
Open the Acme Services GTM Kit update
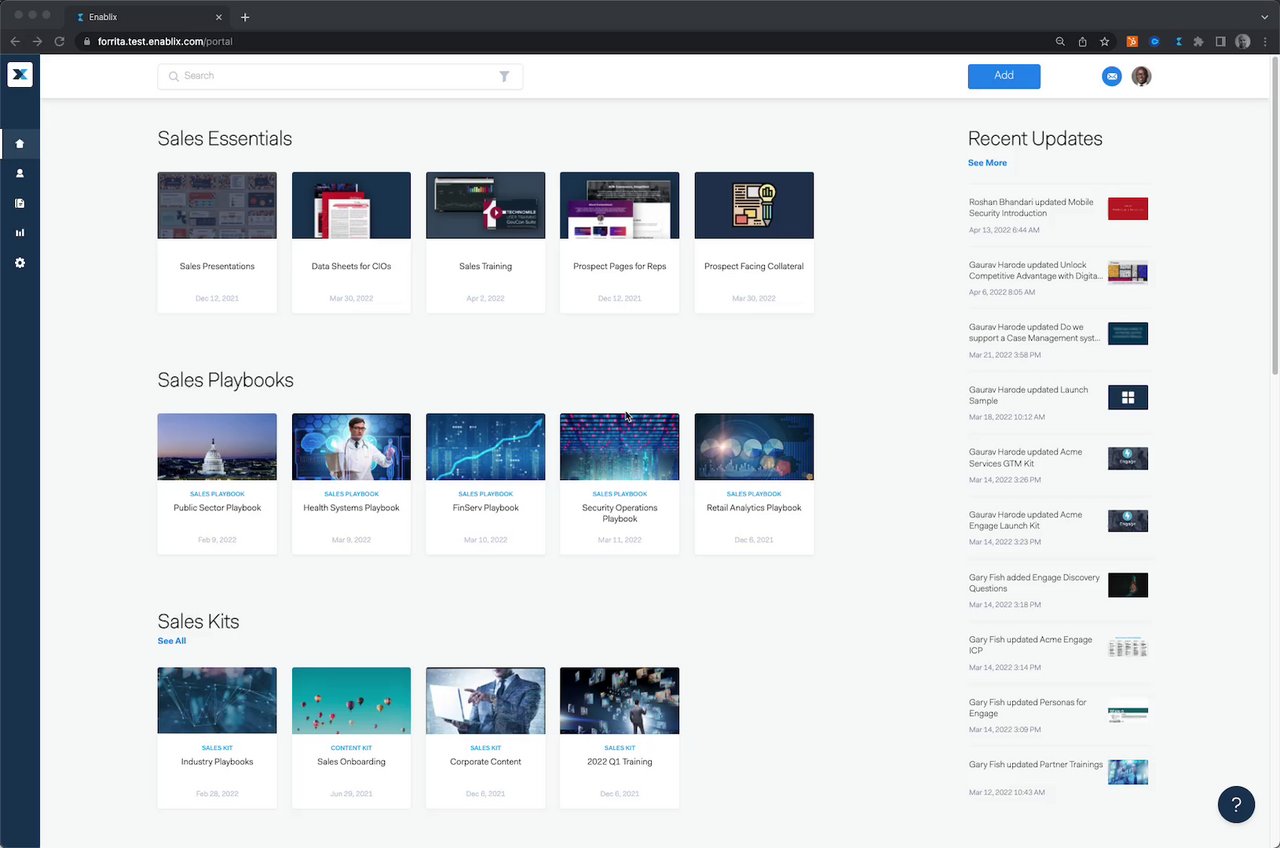pyautogui.click(x=1058, y=464)
